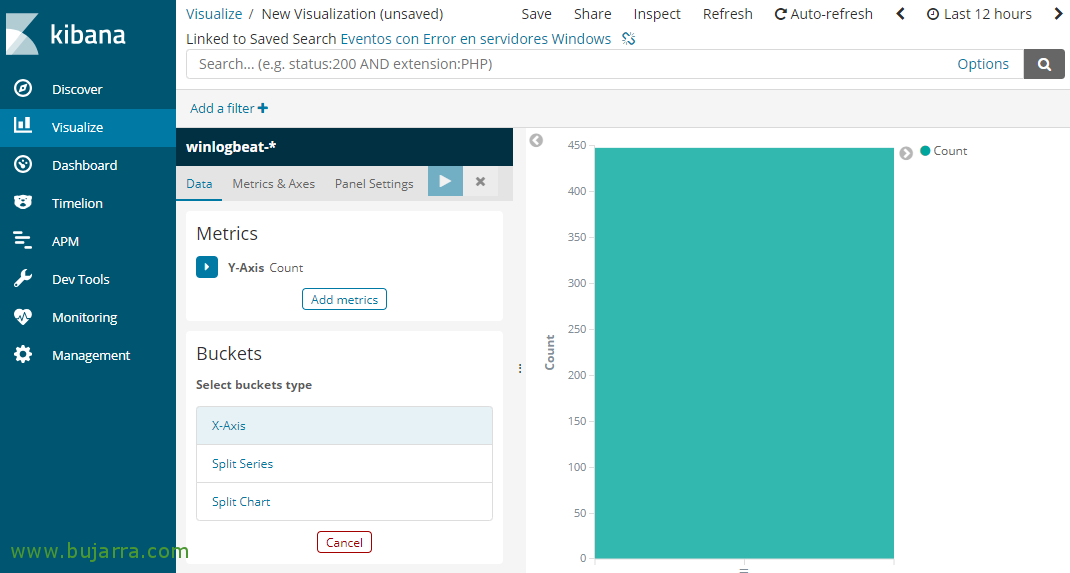Open Management gear icon
1070x573 pixels.
coord(23,355)
